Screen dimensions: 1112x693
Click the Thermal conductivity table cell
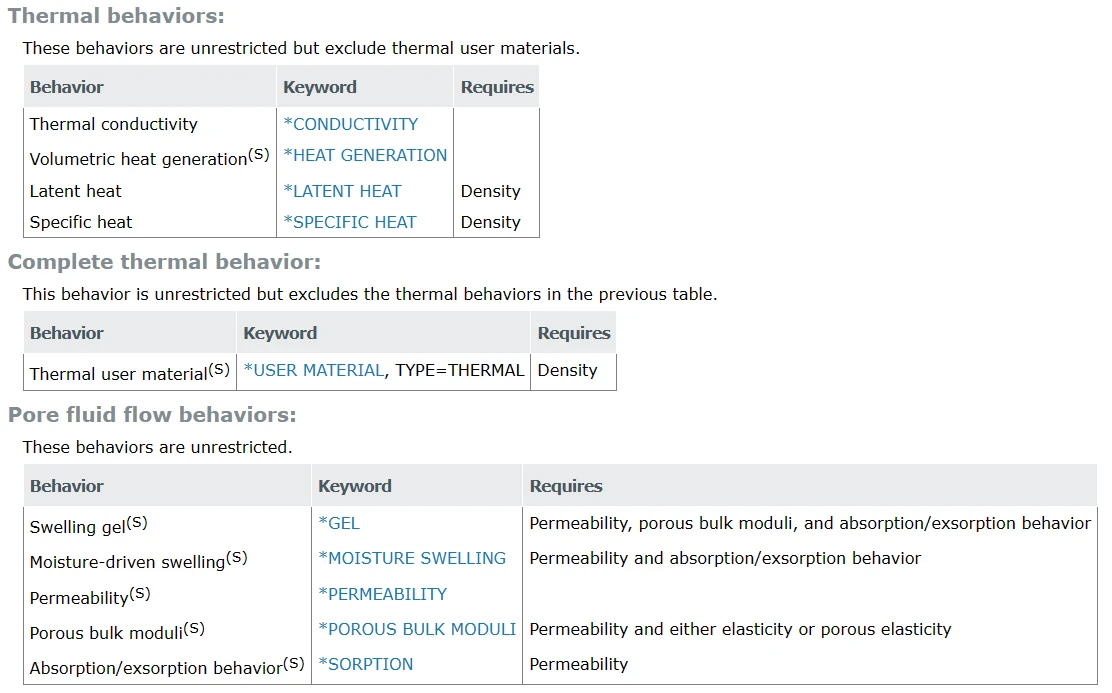[113, 124]
